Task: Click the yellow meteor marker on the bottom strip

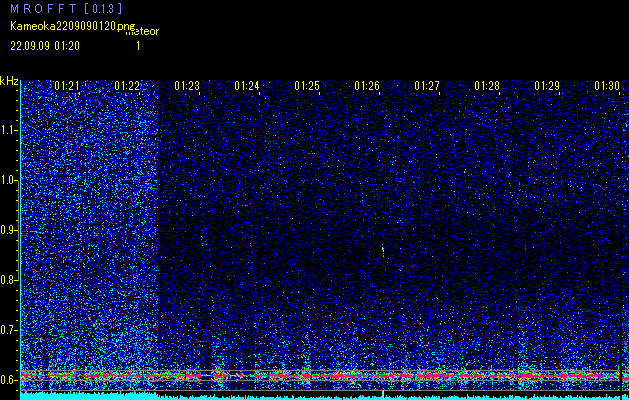Action: pyautogui.click(x=383, y=395)
